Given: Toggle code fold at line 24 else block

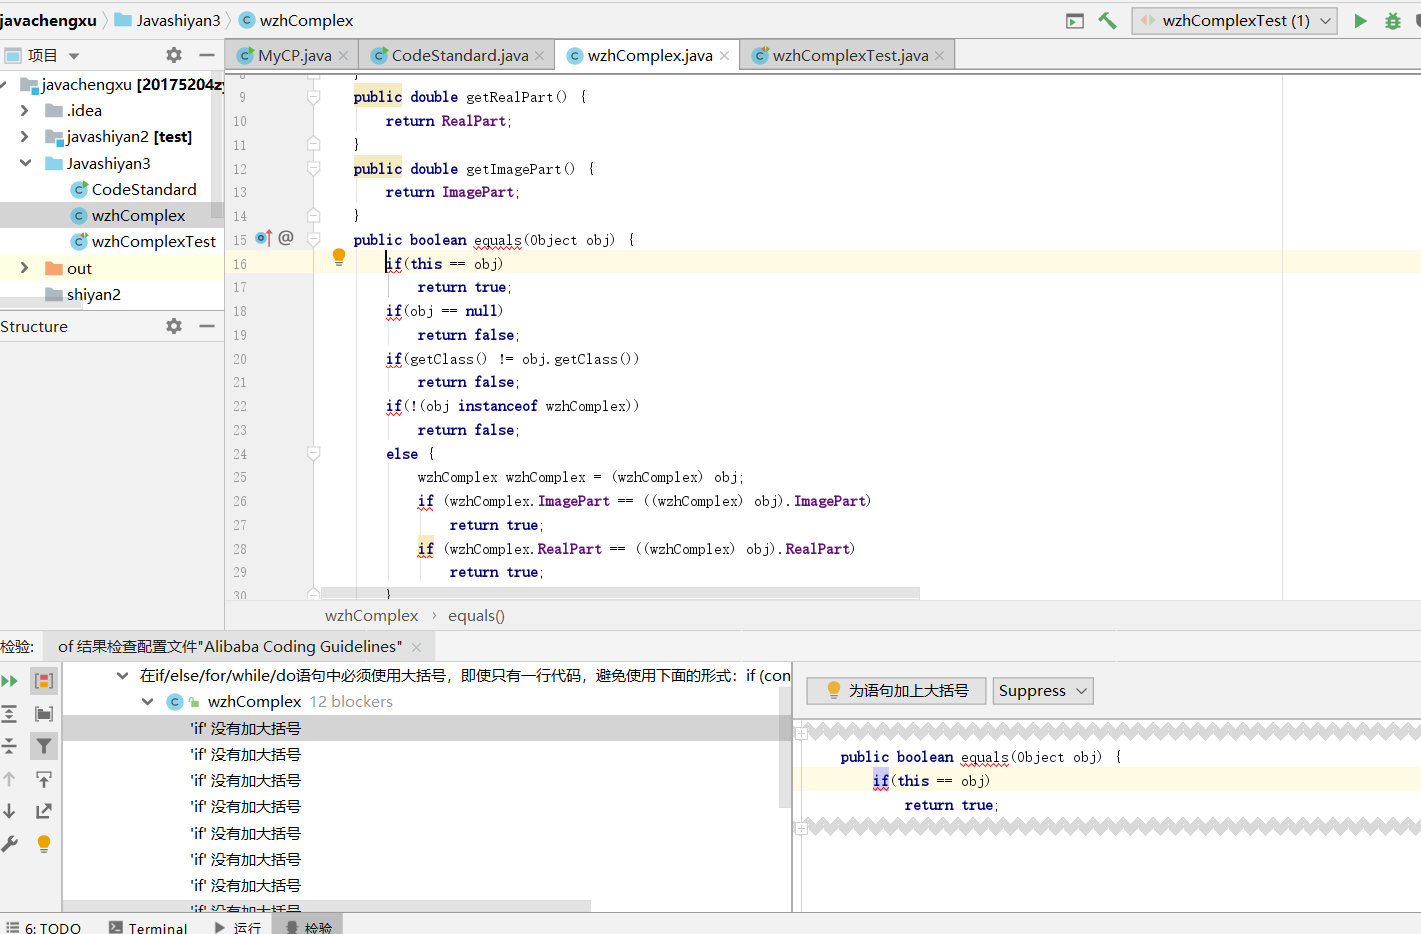Looking at the screenshot, I should click(313, 454).
